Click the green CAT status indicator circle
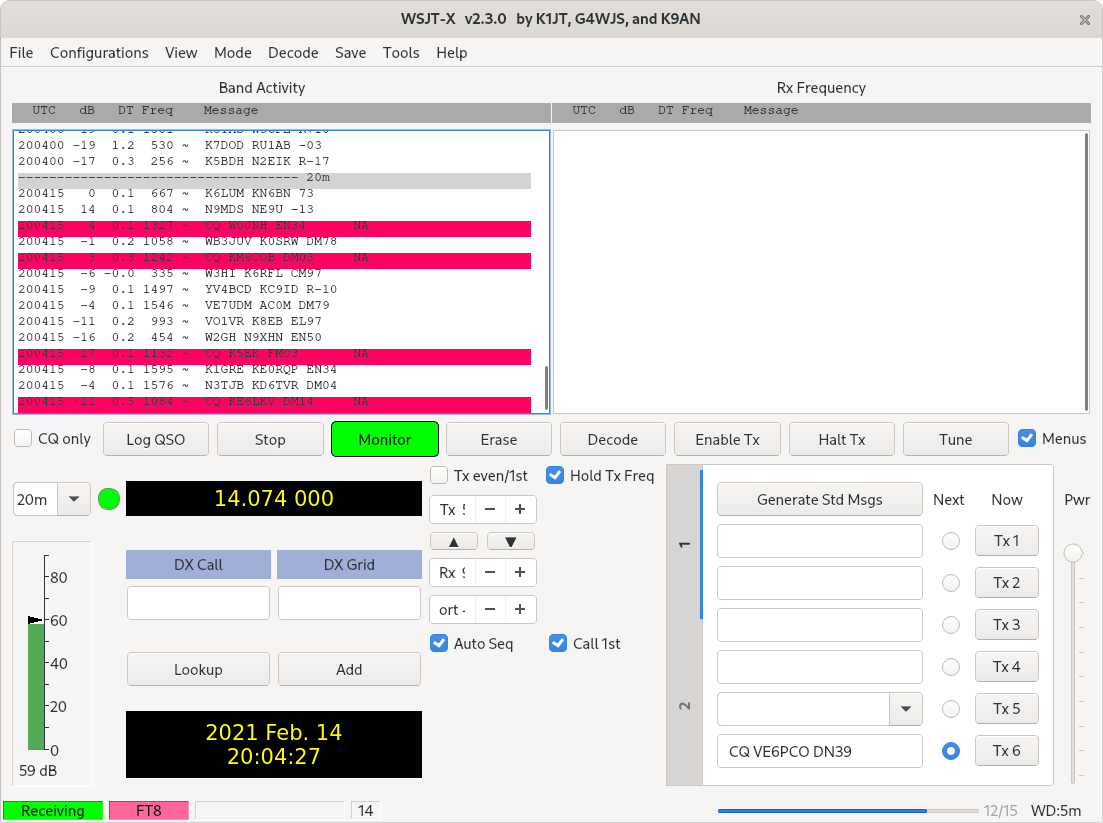 coord(109,499)
